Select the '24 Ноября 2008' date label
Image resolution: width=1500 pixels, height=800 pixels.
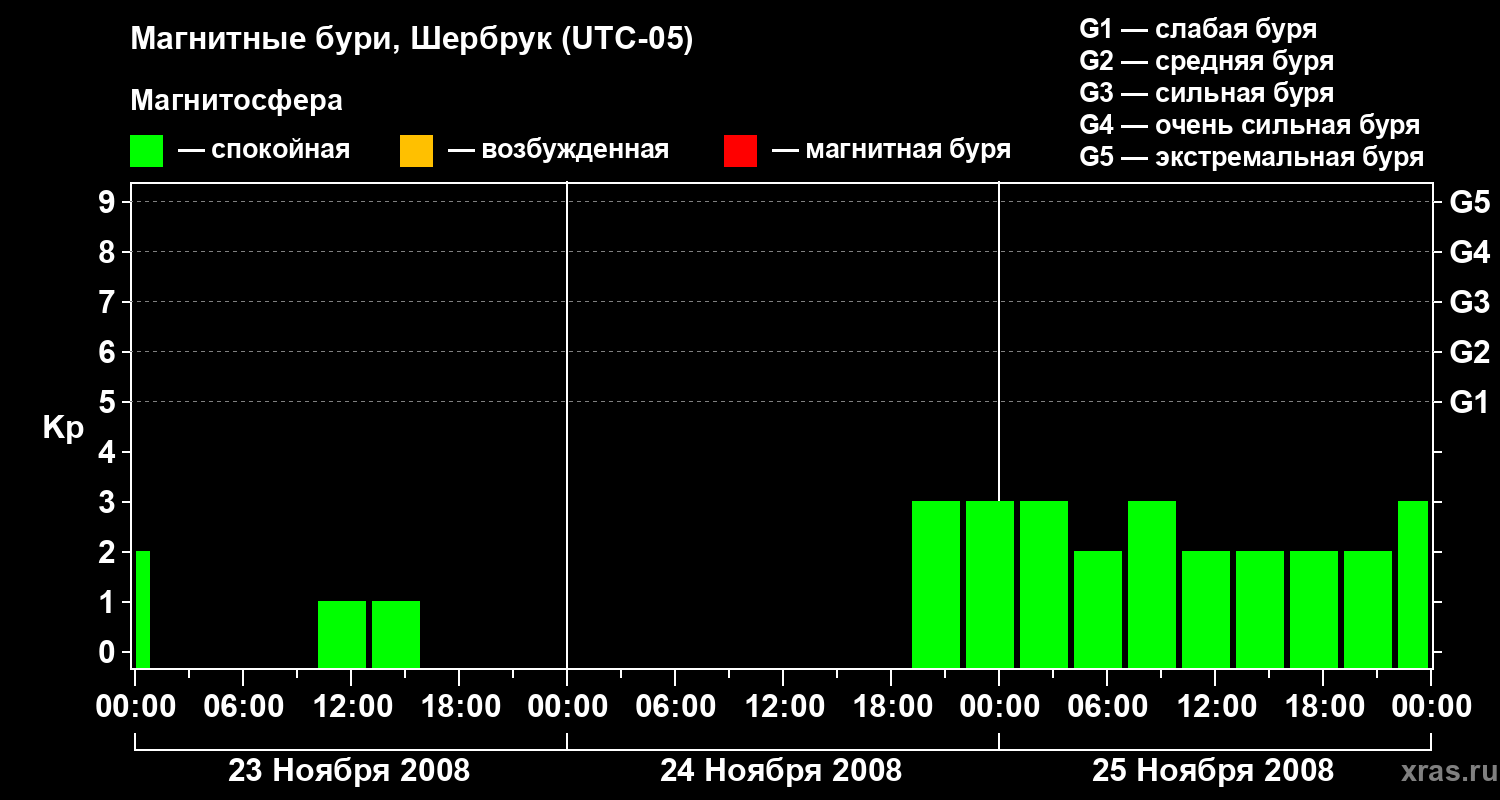[x=781, y=771]
